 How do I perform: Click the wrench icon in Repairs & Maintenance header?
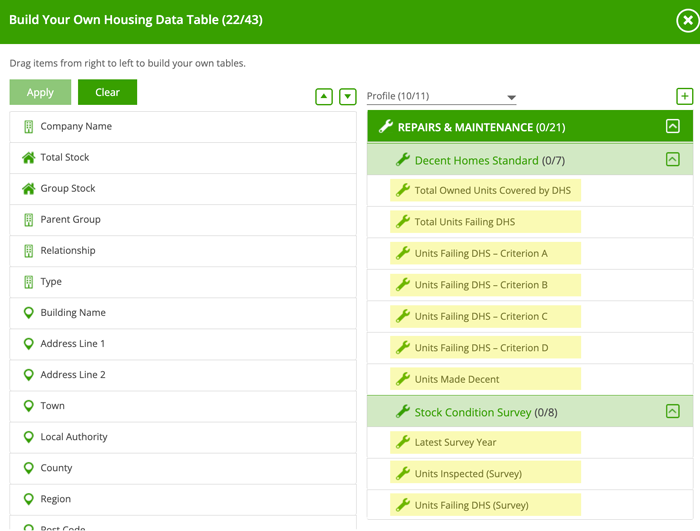386,127
